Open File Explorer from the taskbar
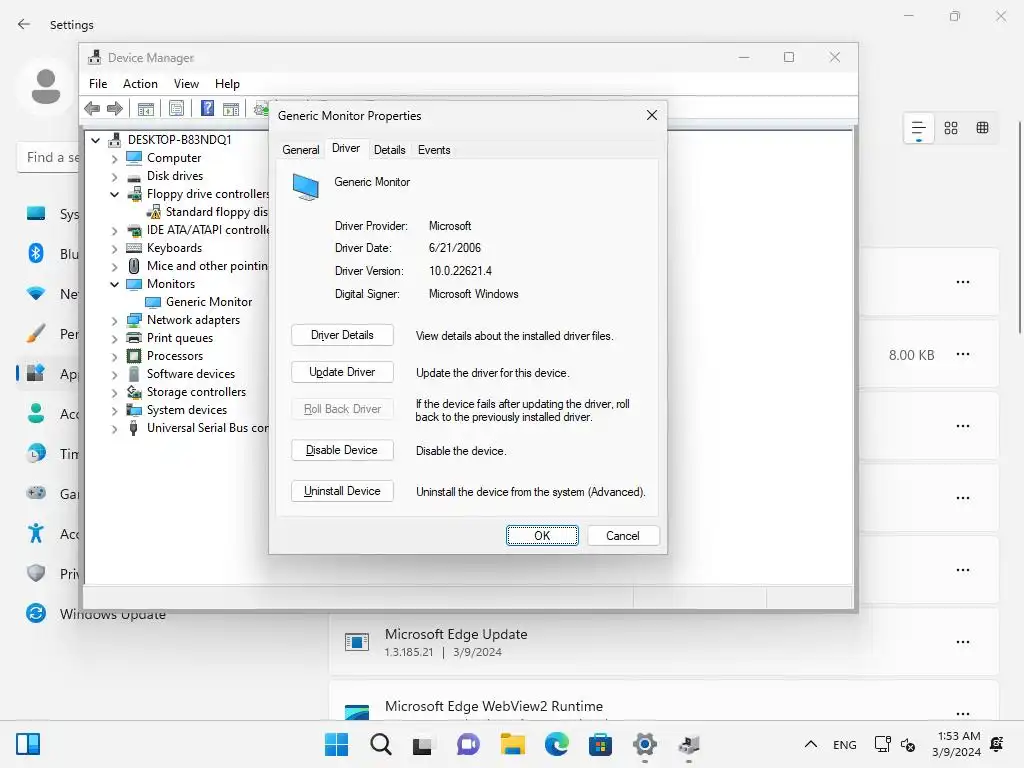This screenshot has width=1024, height=768. tap(513, 744)
